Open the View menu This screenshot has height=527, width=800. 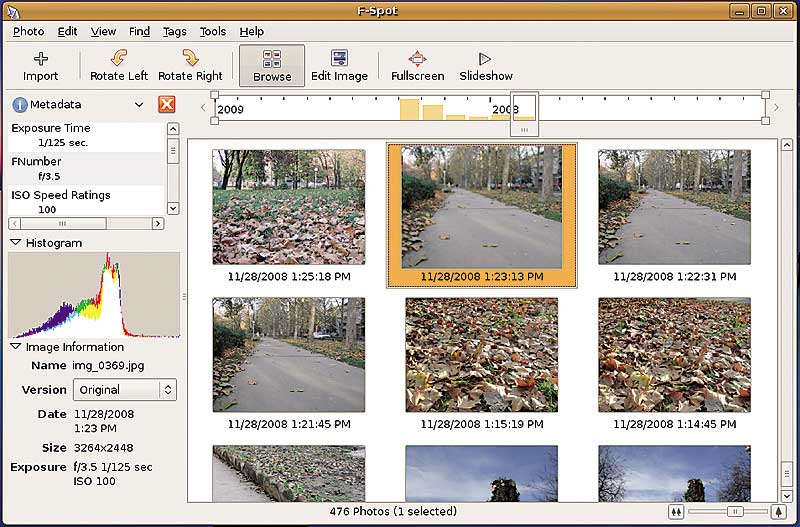tap(104, 32)
